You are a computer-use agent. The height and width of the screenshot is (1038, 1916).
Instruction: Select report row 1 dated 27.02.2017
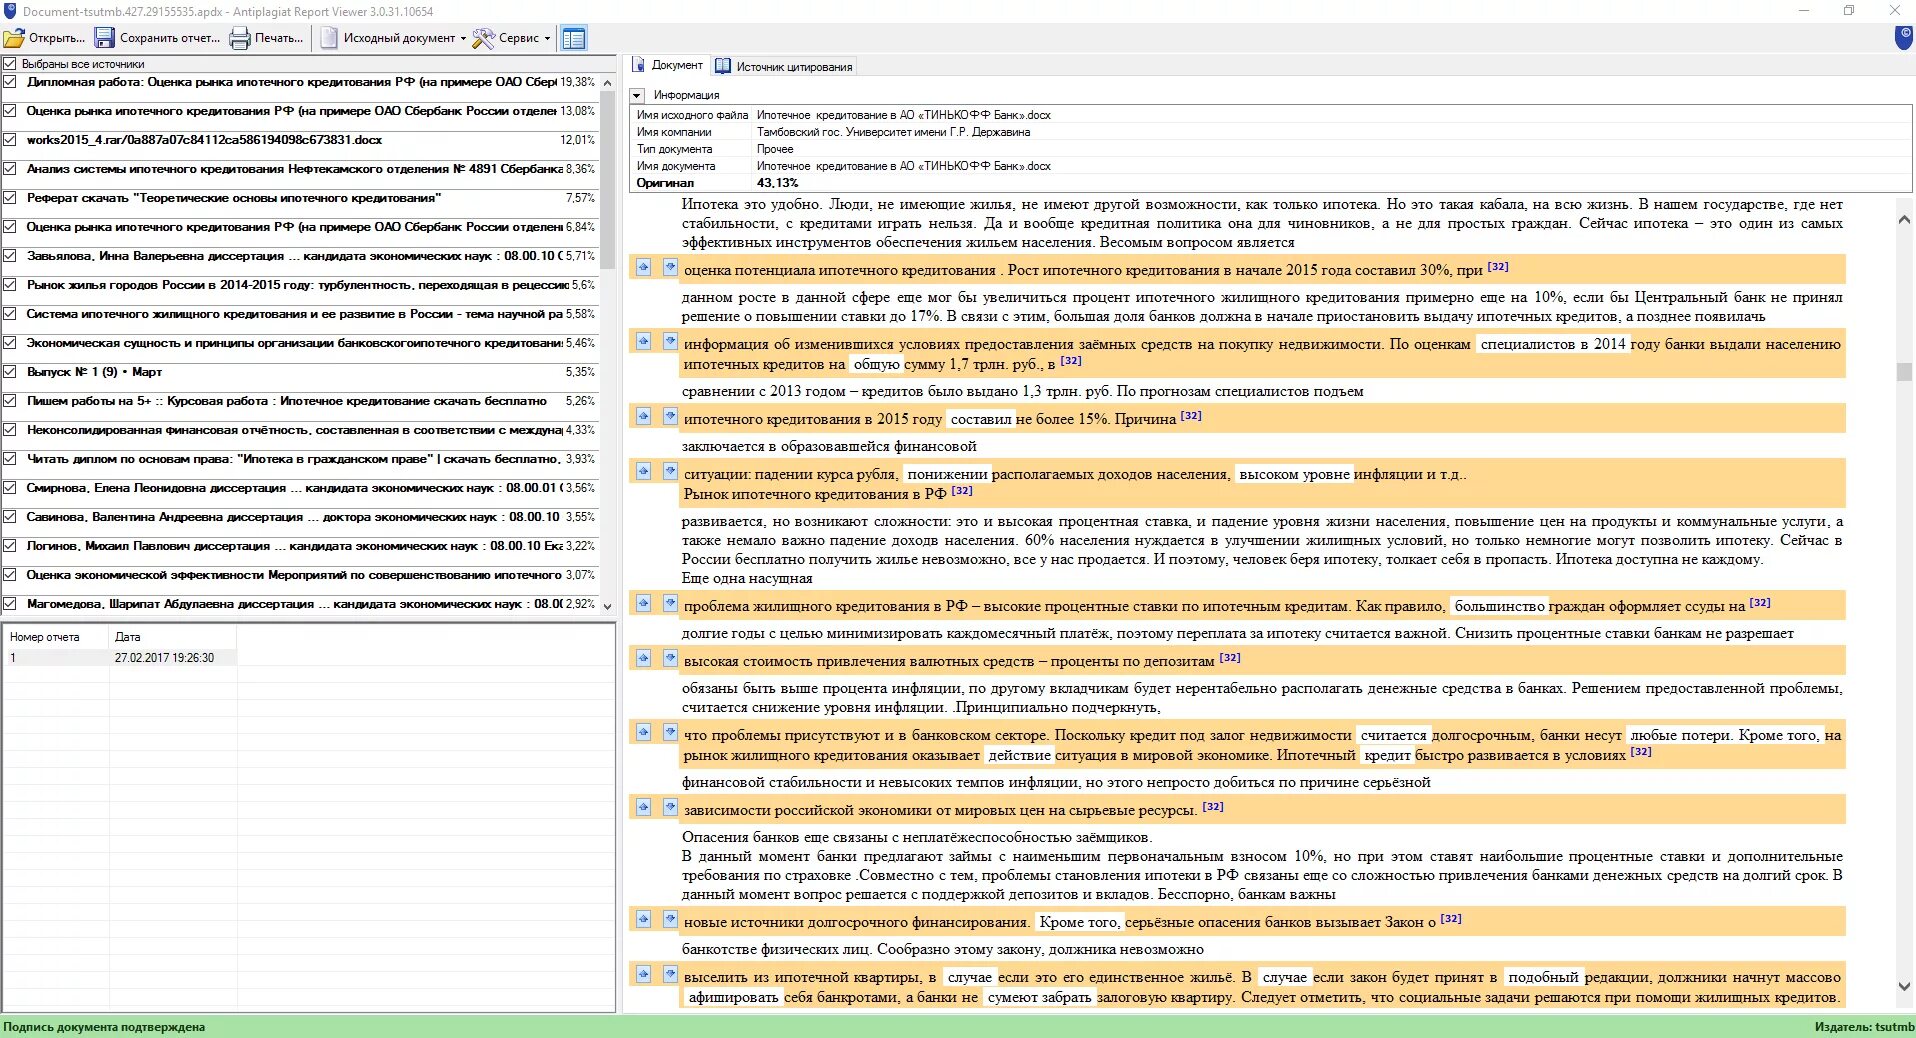tap(120, 658)
